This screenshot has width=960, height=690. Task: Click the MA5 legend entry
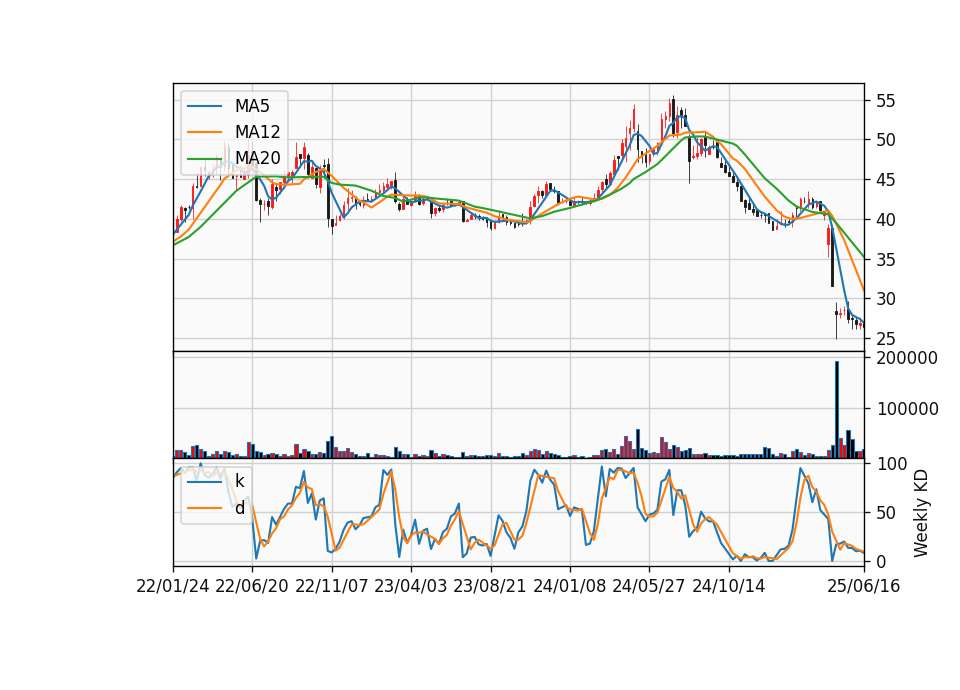pos(228,106)
